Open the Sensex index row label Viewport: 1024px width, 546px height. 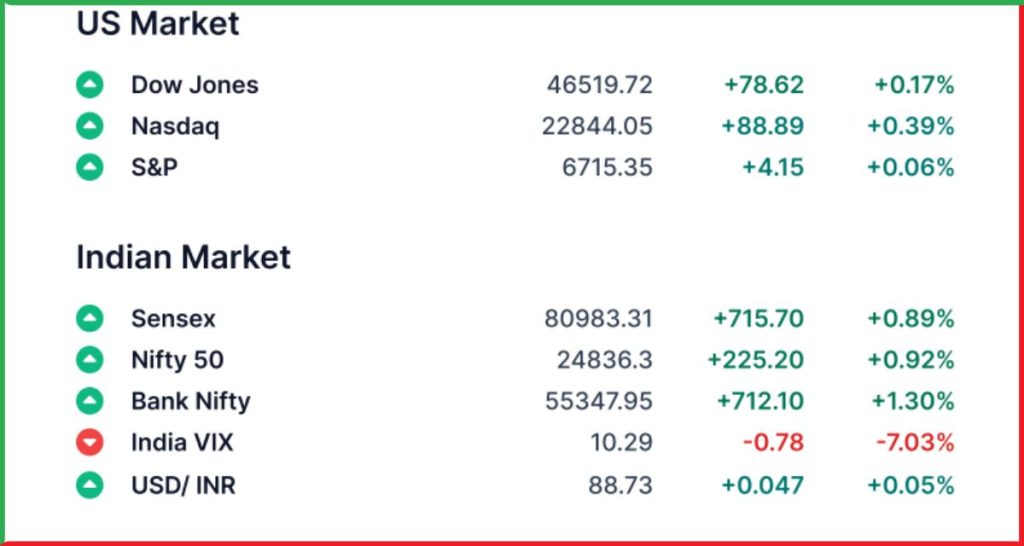[x=173, y=319]
